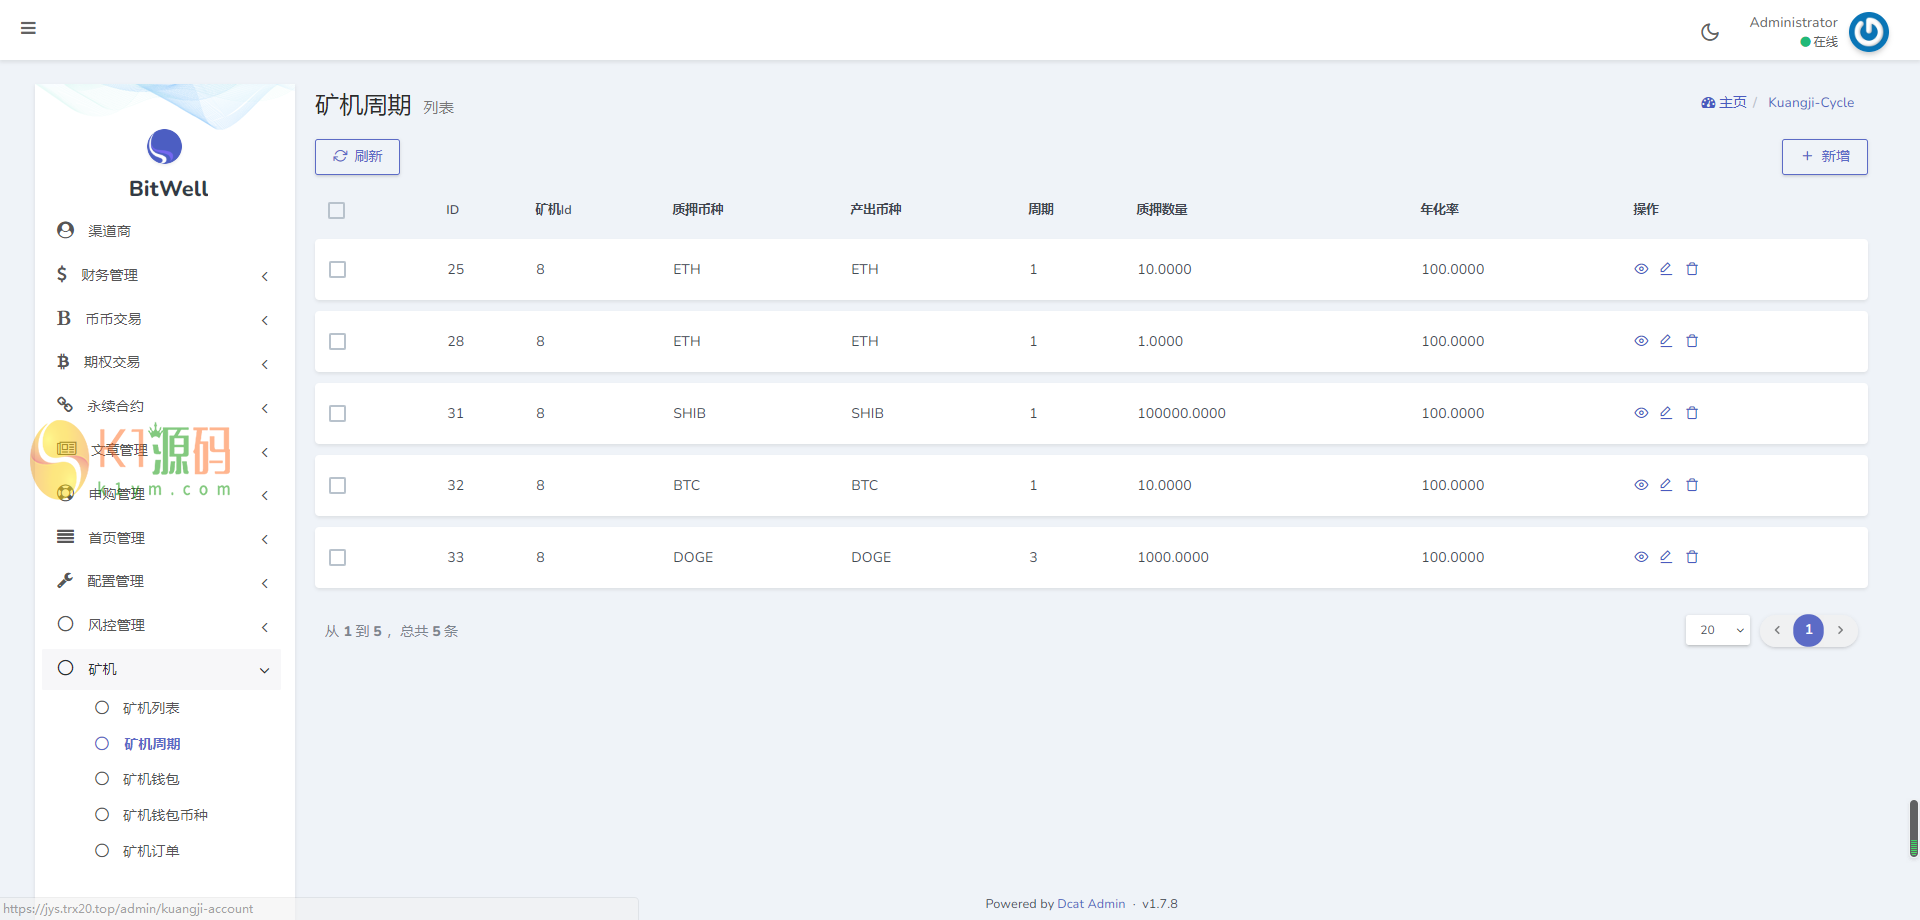Check the row with ID 28
This screenshot has width=1920, height=920.
(x=338, y=342)
